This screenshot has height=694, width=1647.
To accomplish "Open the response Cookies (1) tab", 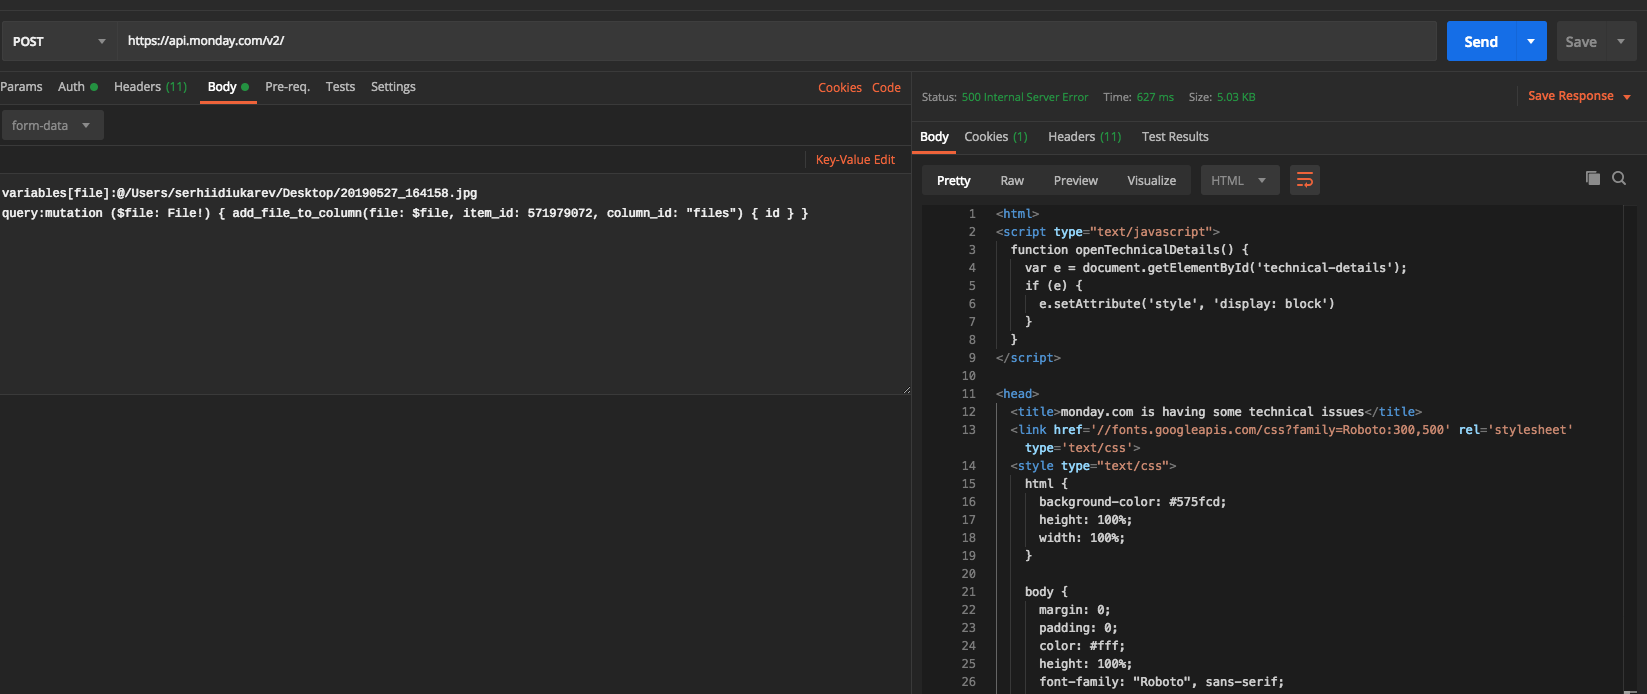I will [995, 137].
